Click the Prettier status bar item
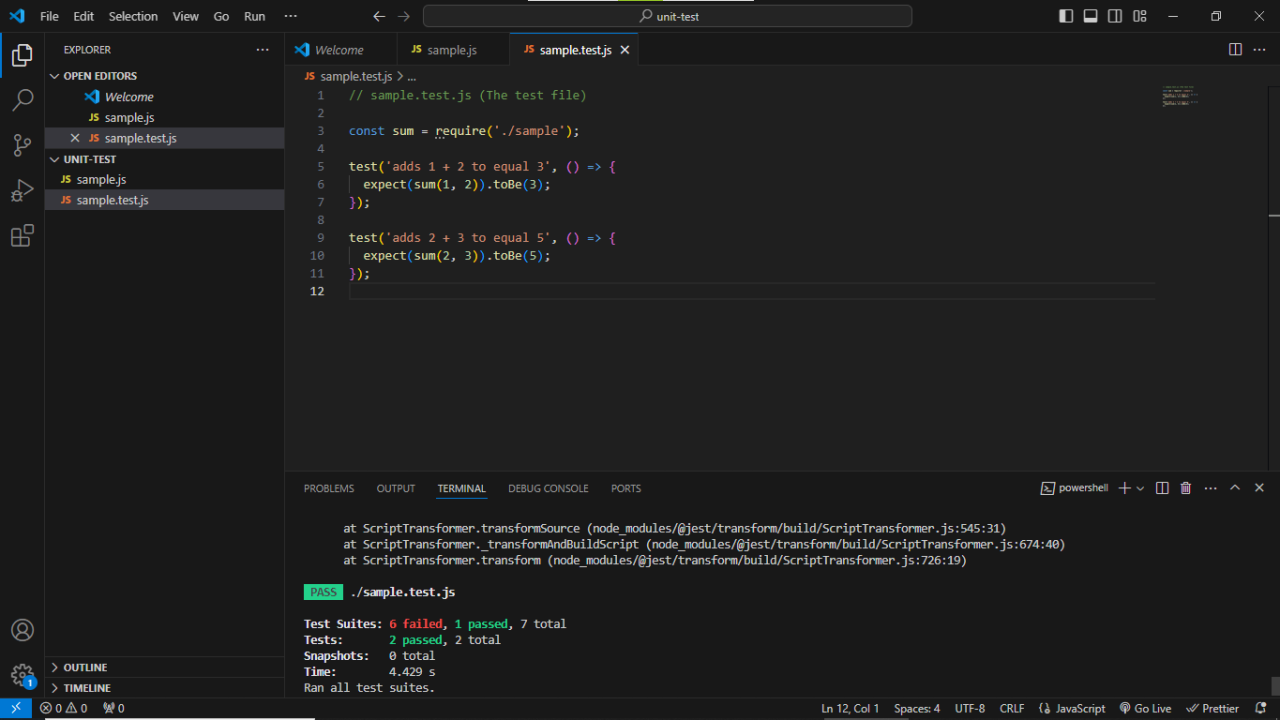The image size is (1280, 720). pos(1212,708)
